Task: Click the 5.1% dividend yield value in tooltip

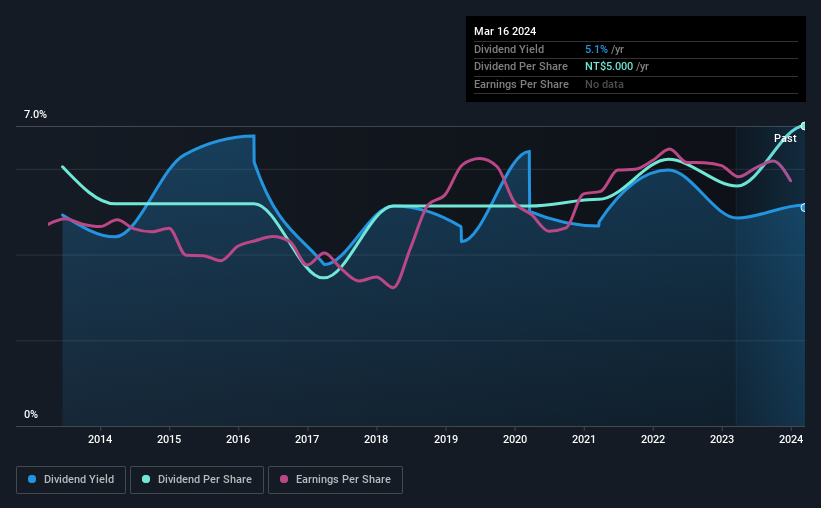Action: [x=596, y=49]
